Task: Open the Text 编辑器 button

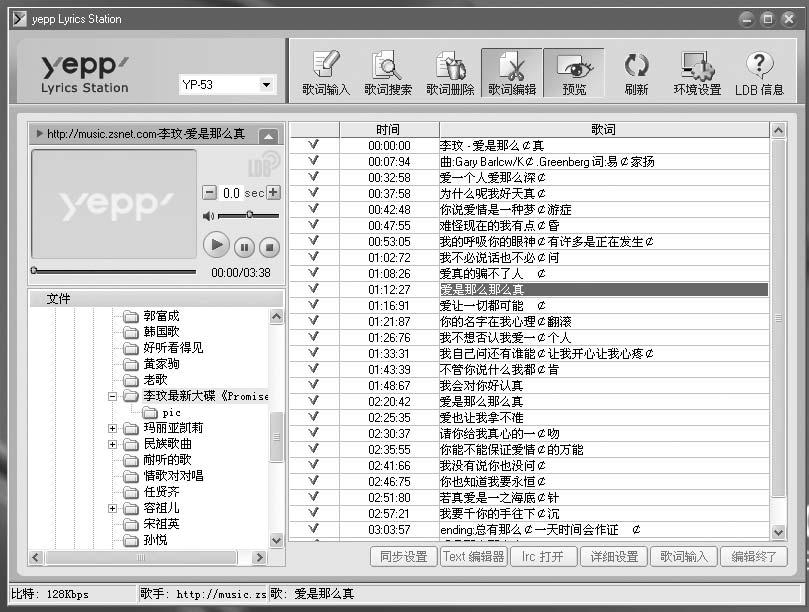Action: [474, 557]
